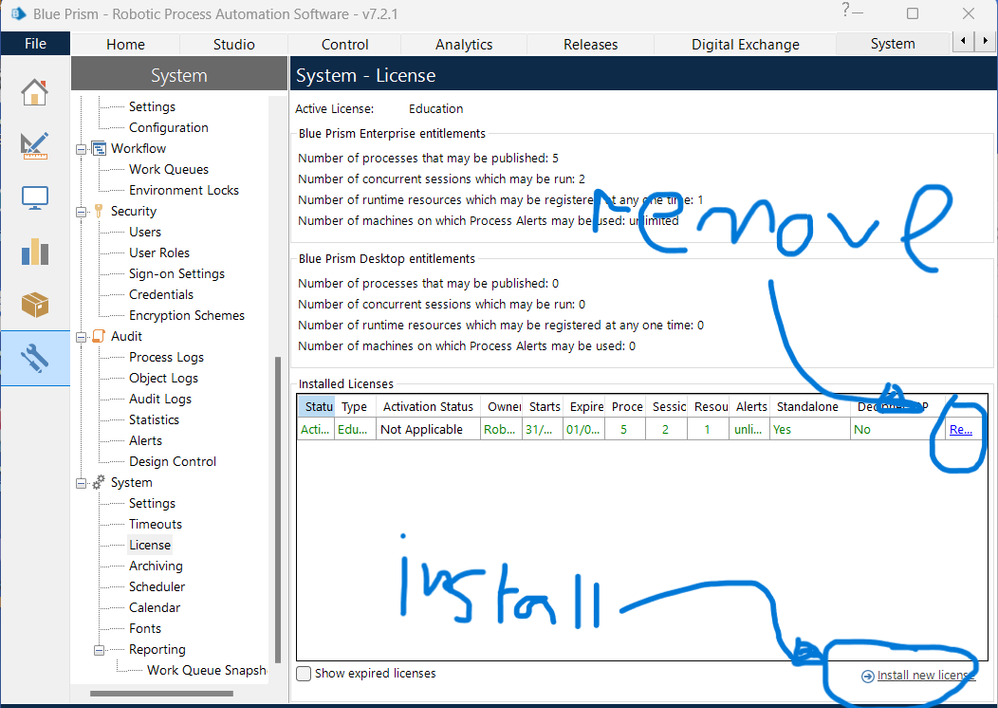The width and height of the screenshot is (998, 708).
Task: Open the Analytics bar chart icon
Action: [34, 251]
